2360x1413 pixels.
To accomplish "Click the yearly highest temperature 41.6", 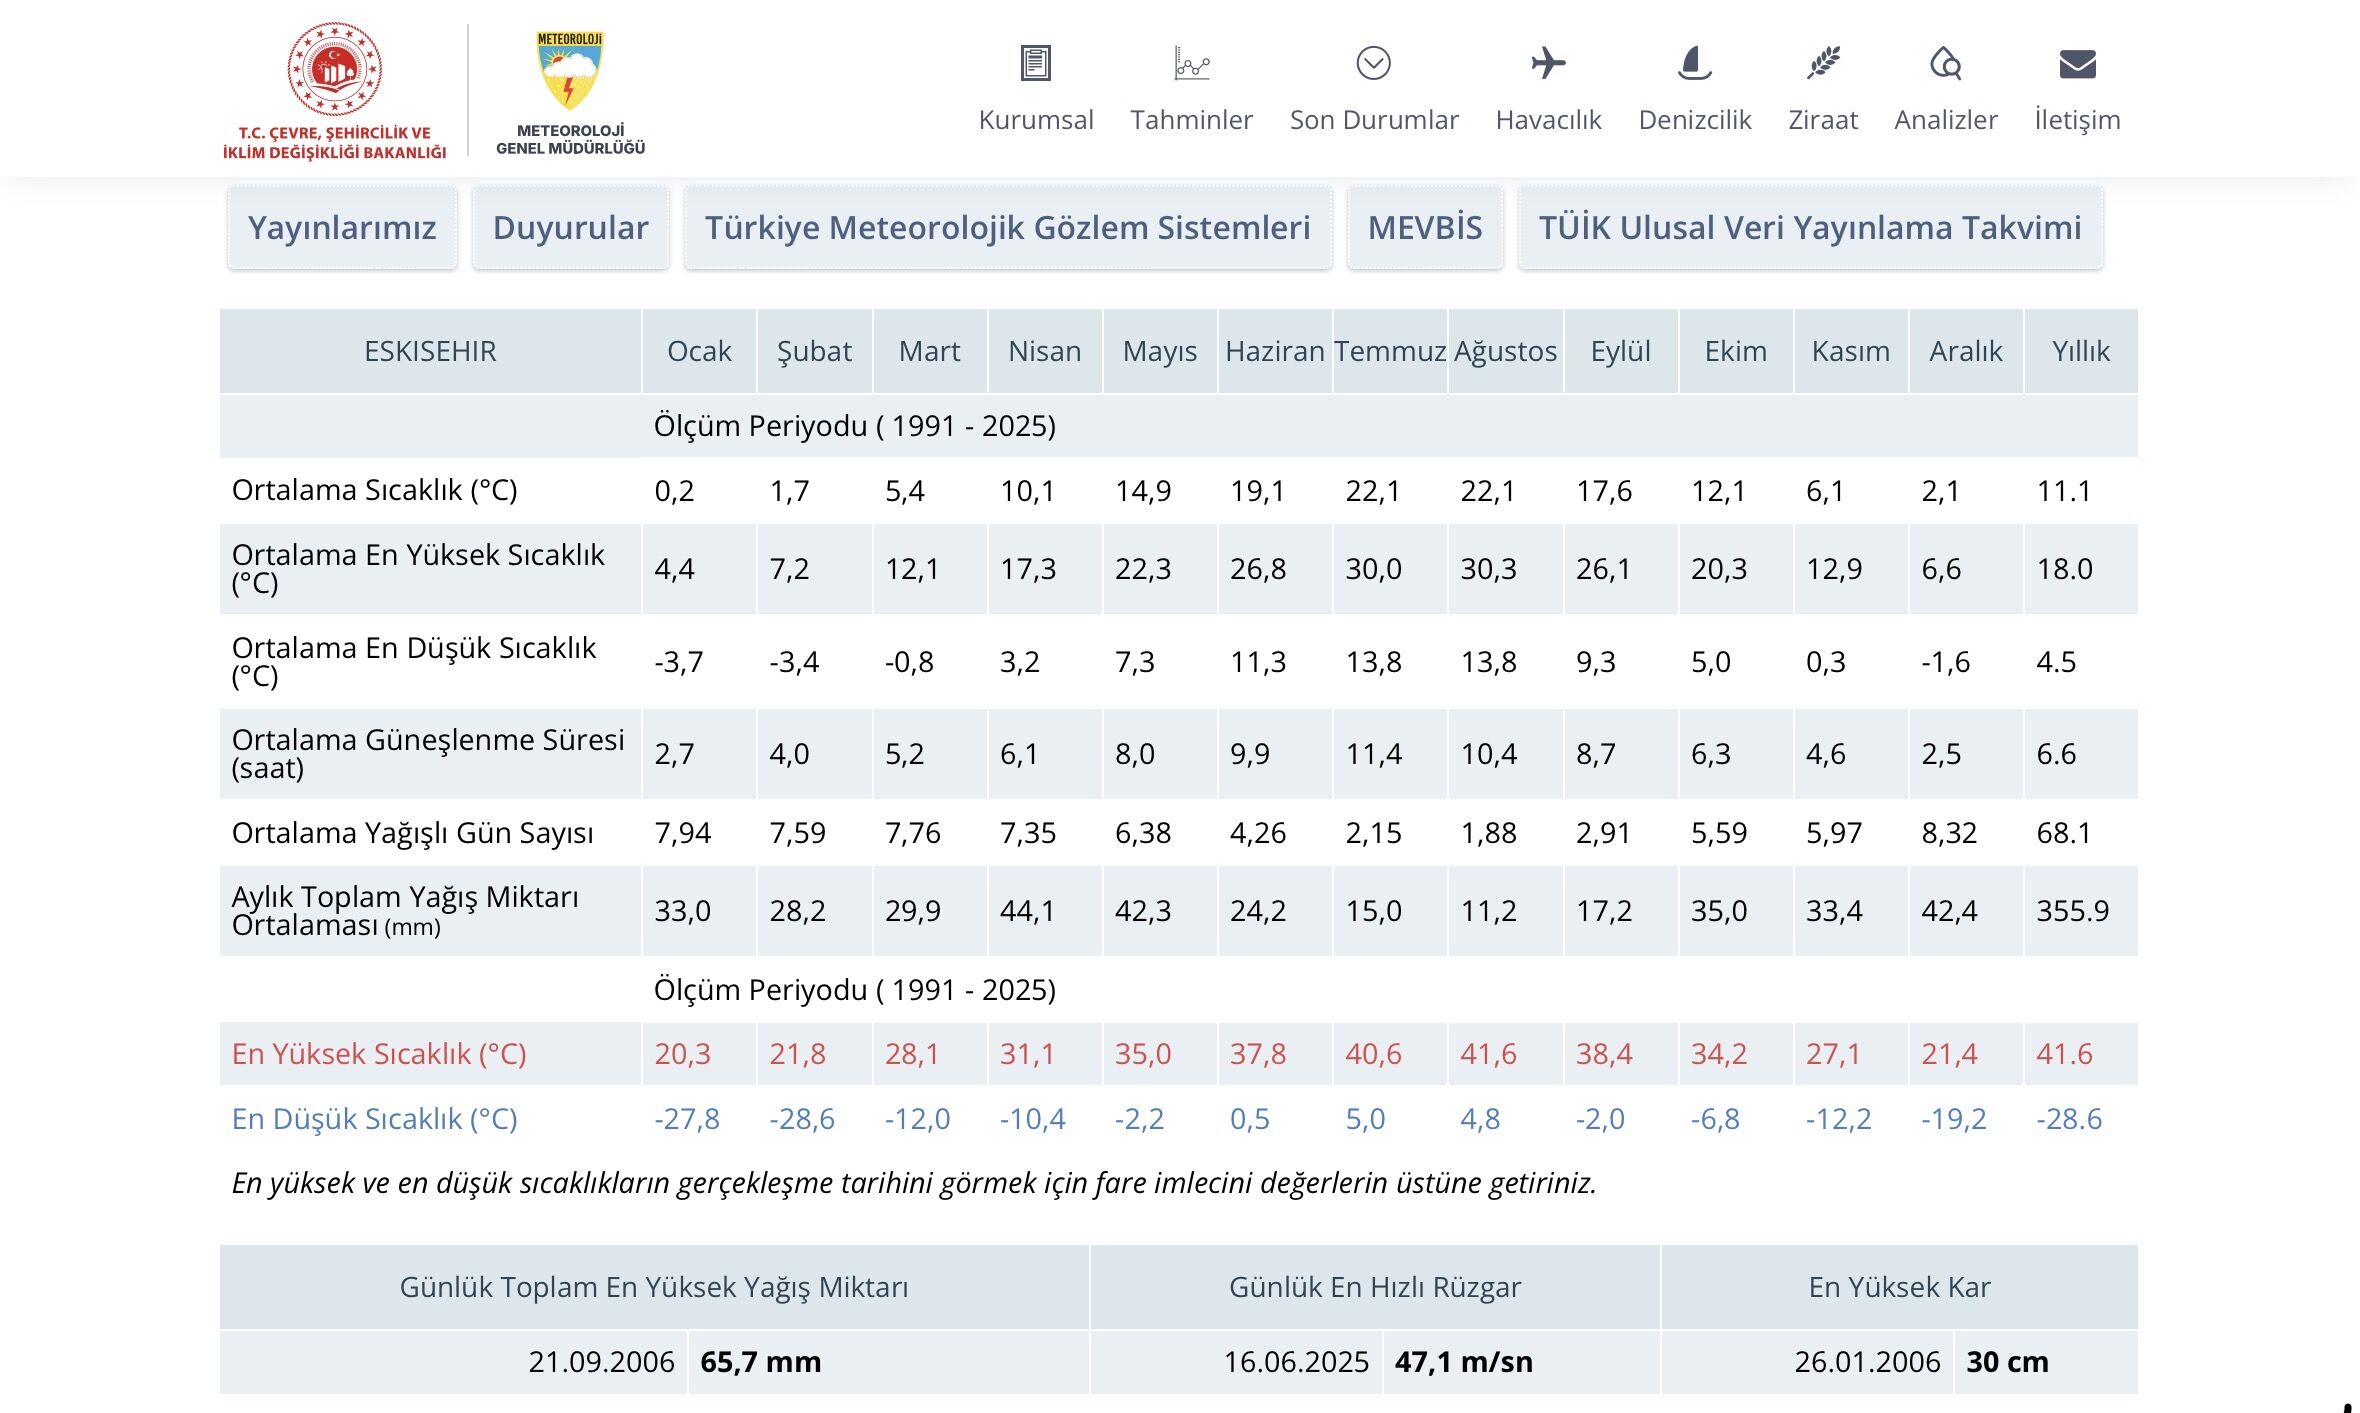I will tap(2064, 1054).
